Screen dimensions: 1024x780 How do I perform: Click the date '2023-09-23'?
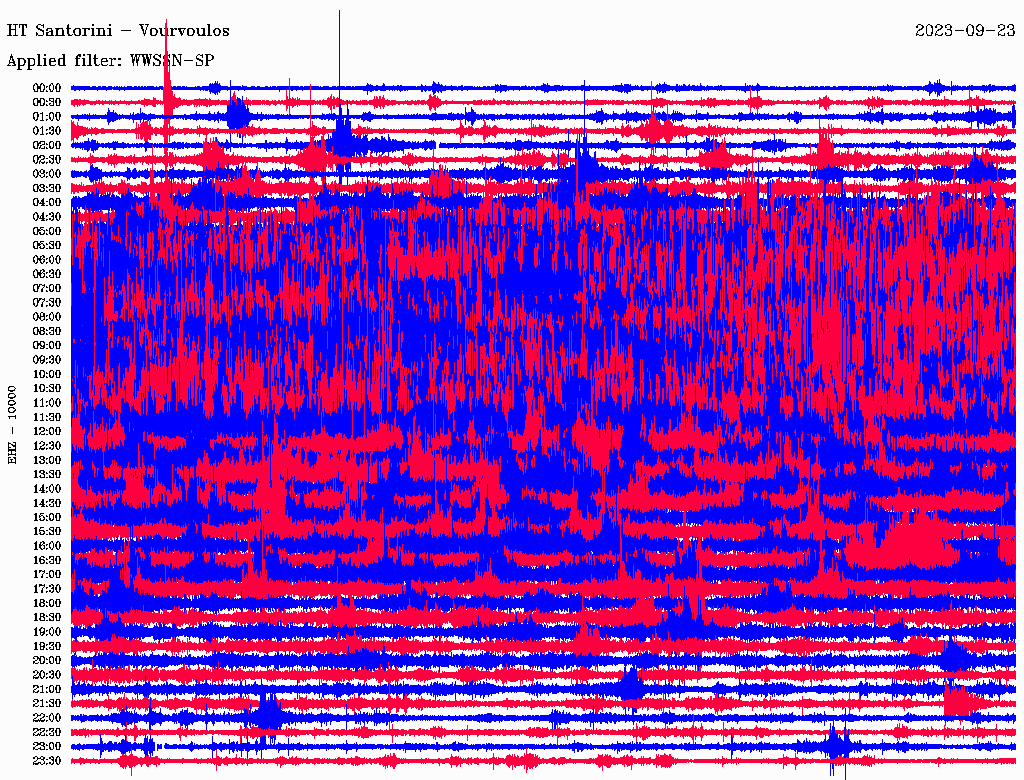965,31
